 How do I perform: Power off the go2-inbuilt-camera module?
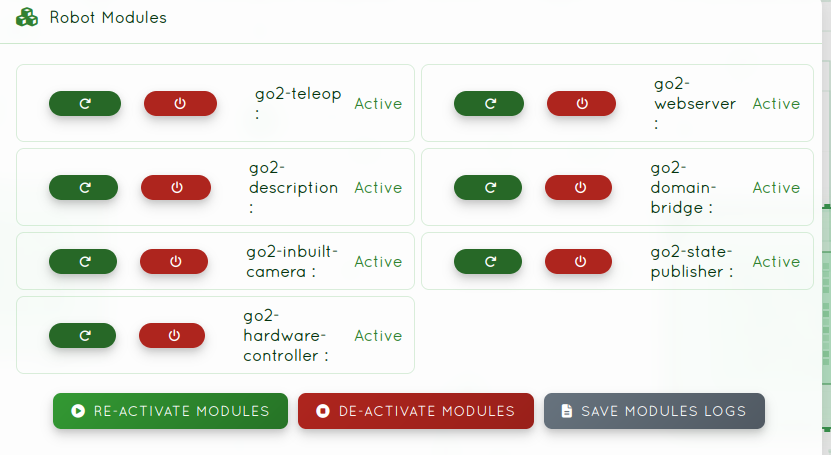pyautogui.click(x=174, y=261)
